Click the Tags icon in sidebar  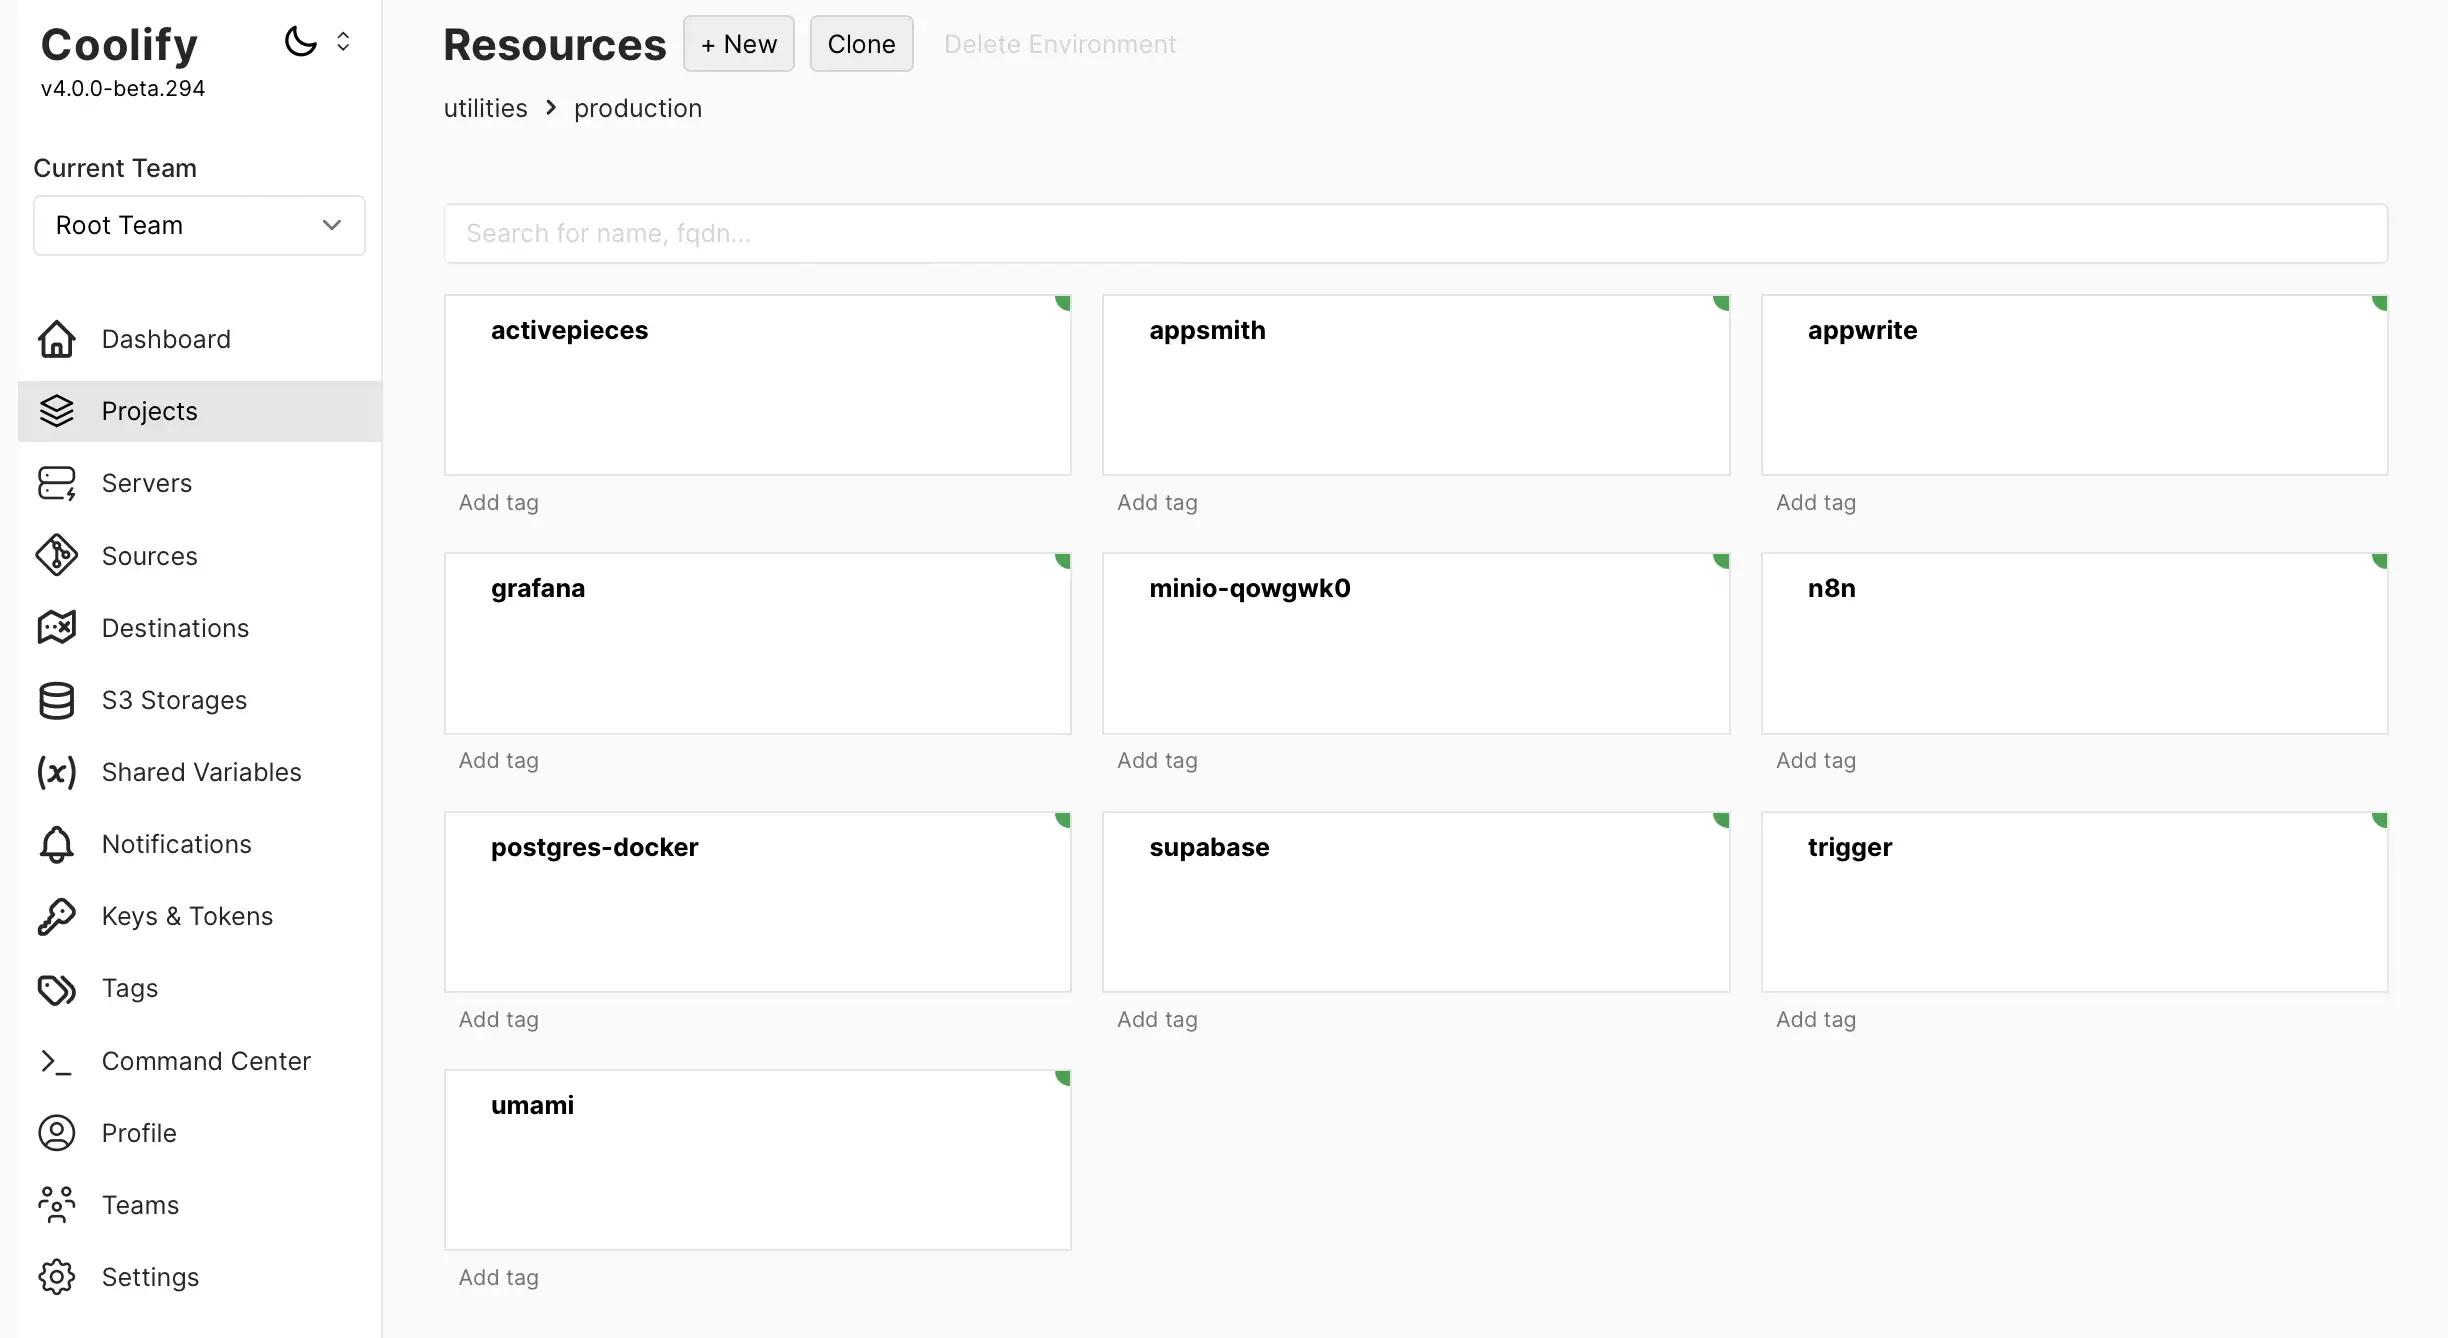(57, 988)
